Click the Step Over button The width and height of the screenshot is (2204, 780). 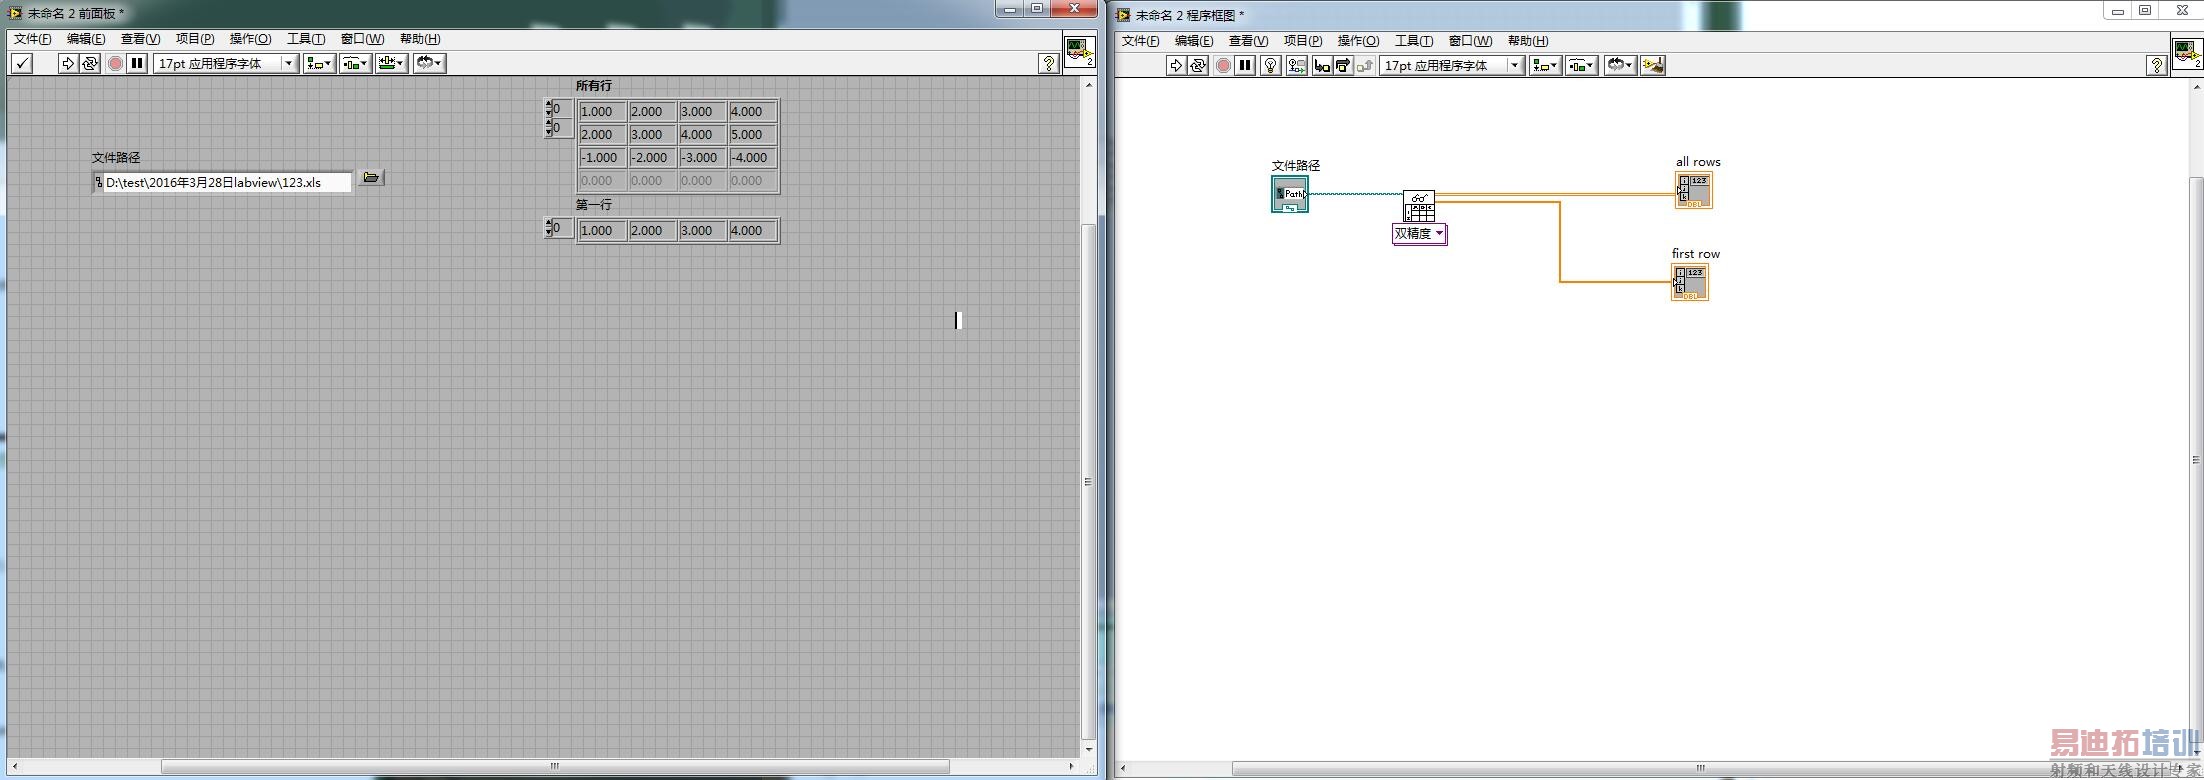pos(1343,65)
